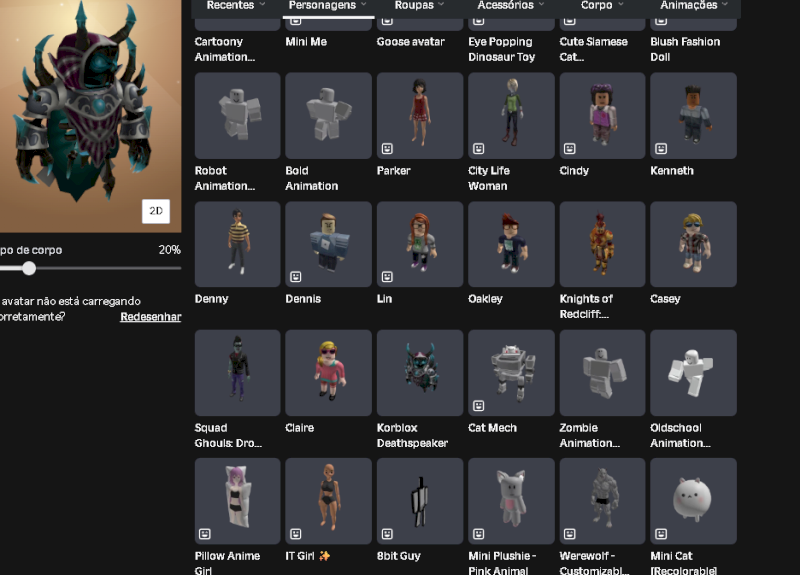Select the Werewolf customizable character
Image resolution: width=800 pixels, height=575 pixels.
[602, 500]
